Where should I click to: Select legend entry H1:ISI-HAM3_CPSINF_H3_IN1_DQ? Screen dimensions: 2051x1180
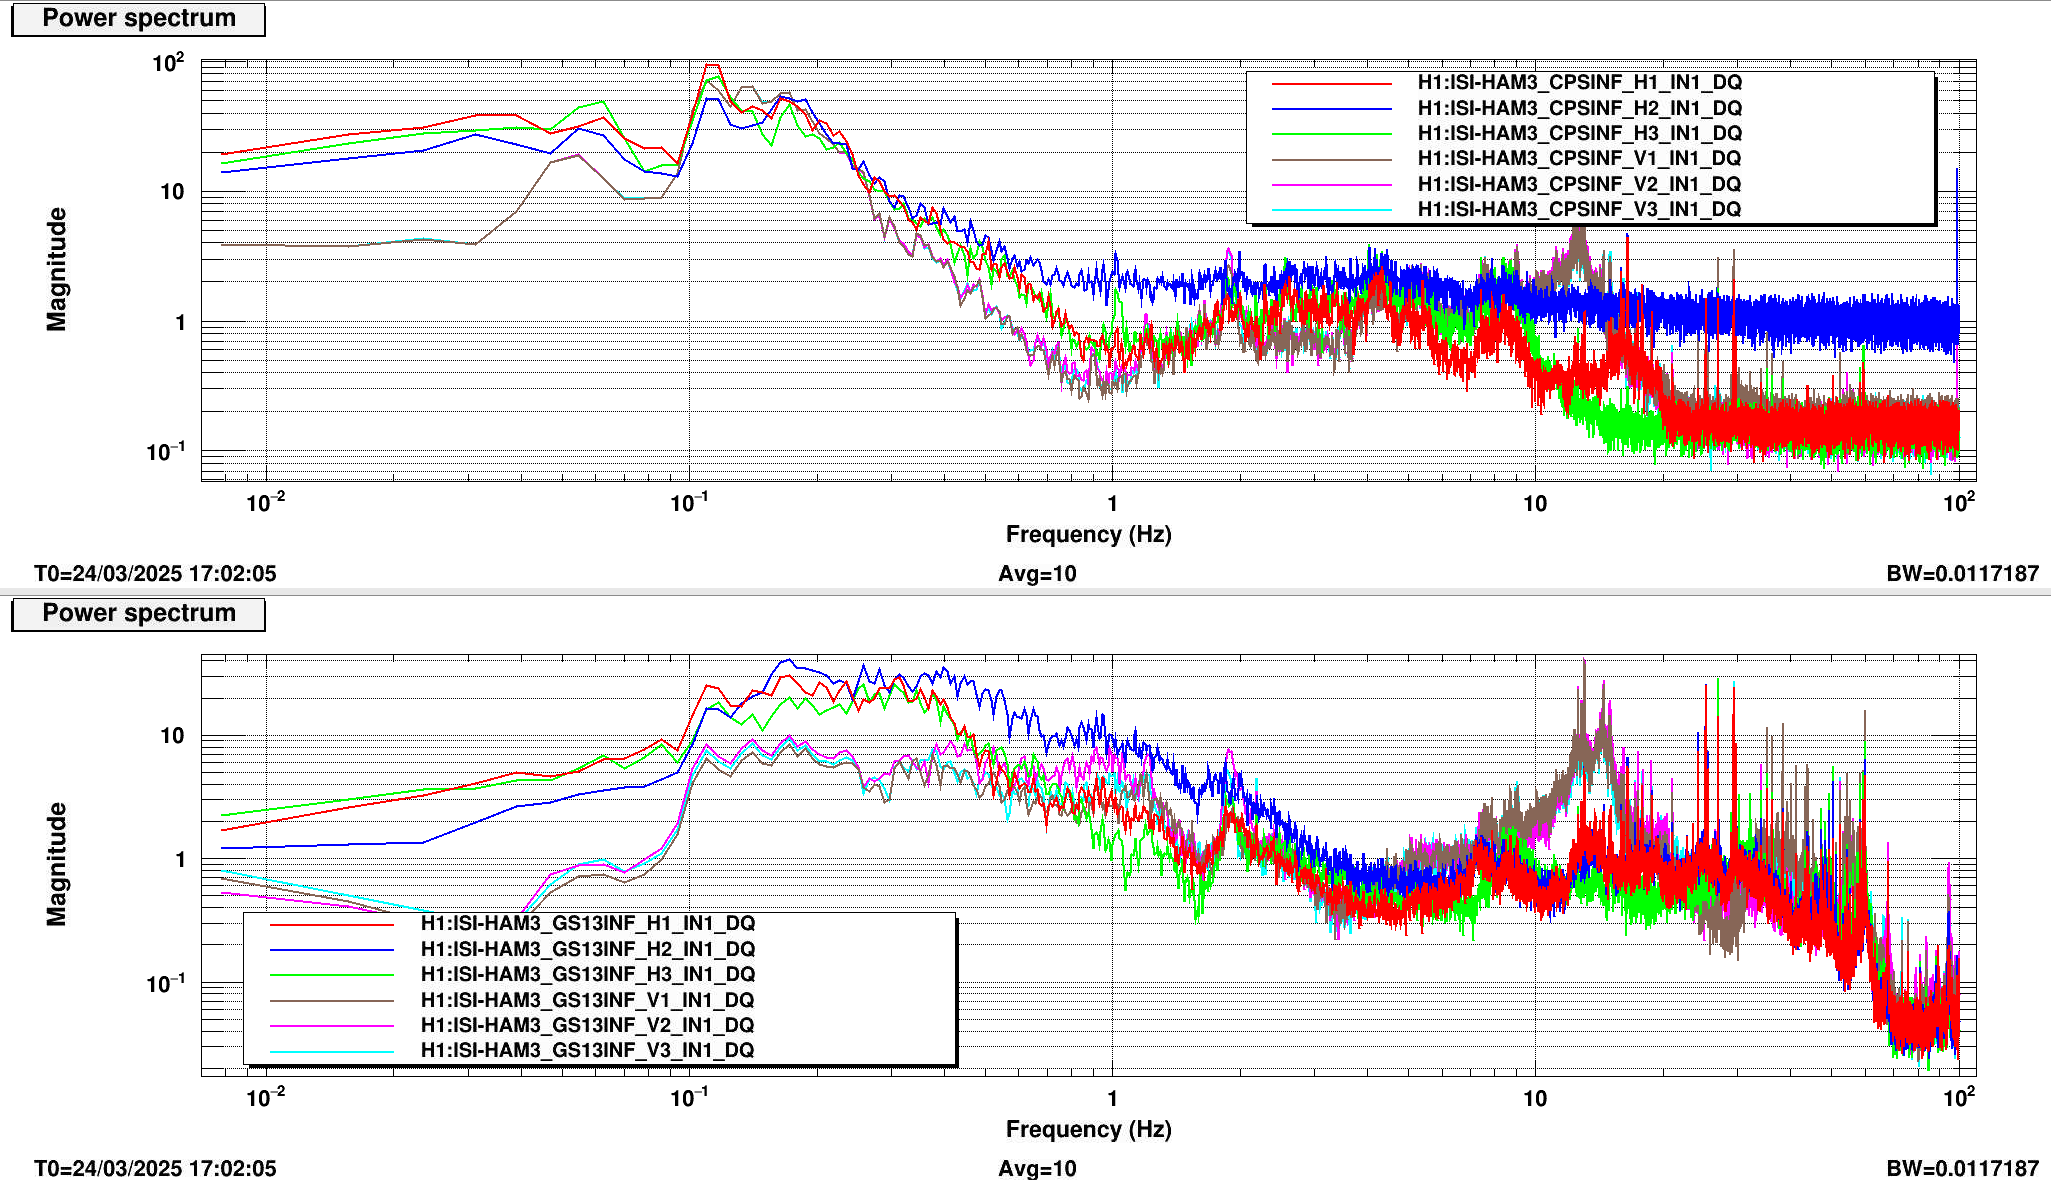[x=1579, y=133]
